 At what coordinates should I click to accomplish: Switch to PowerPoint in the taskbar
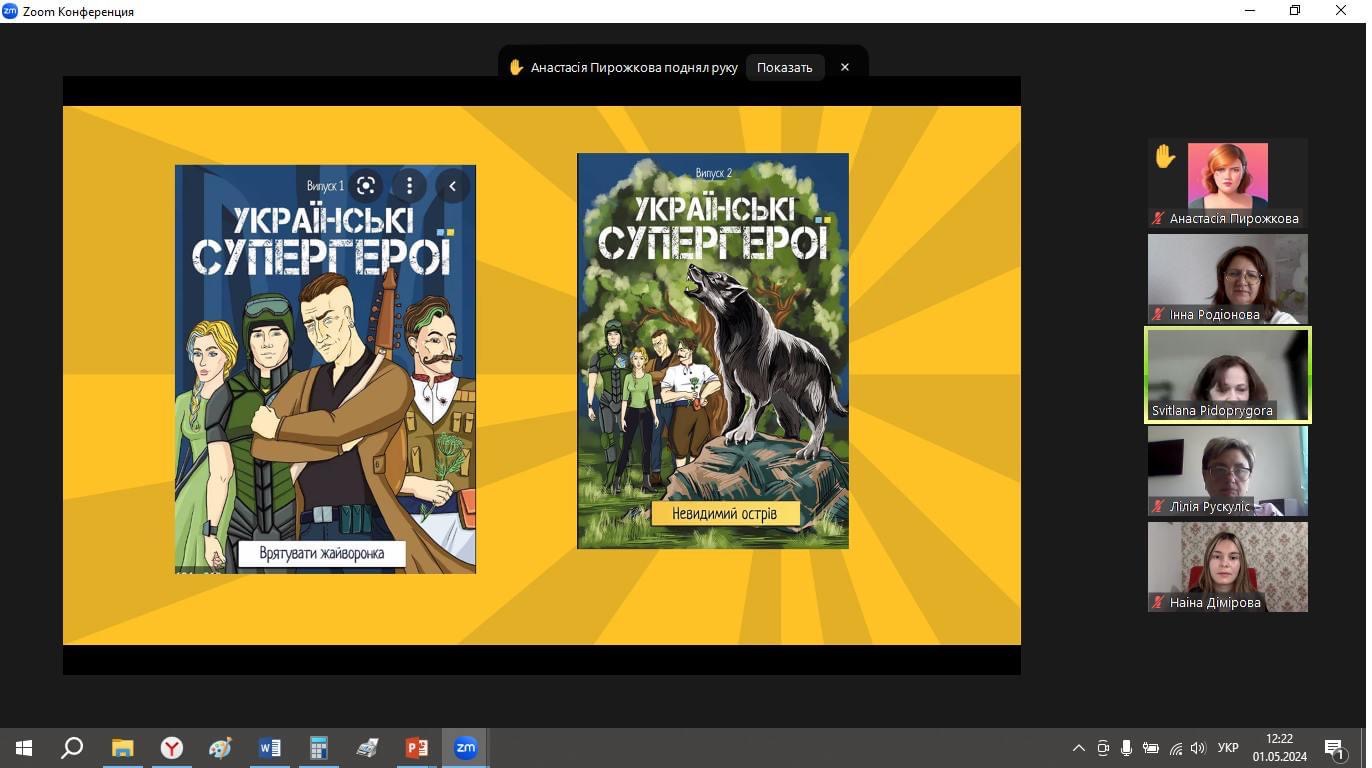[x=416, y=748]
